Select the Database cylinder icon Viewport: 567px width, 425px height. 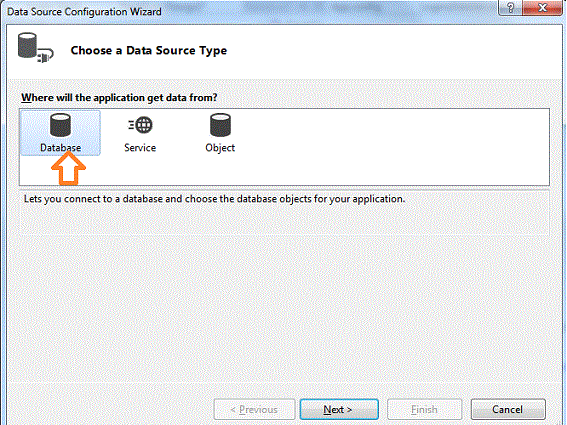click(60, 125)
